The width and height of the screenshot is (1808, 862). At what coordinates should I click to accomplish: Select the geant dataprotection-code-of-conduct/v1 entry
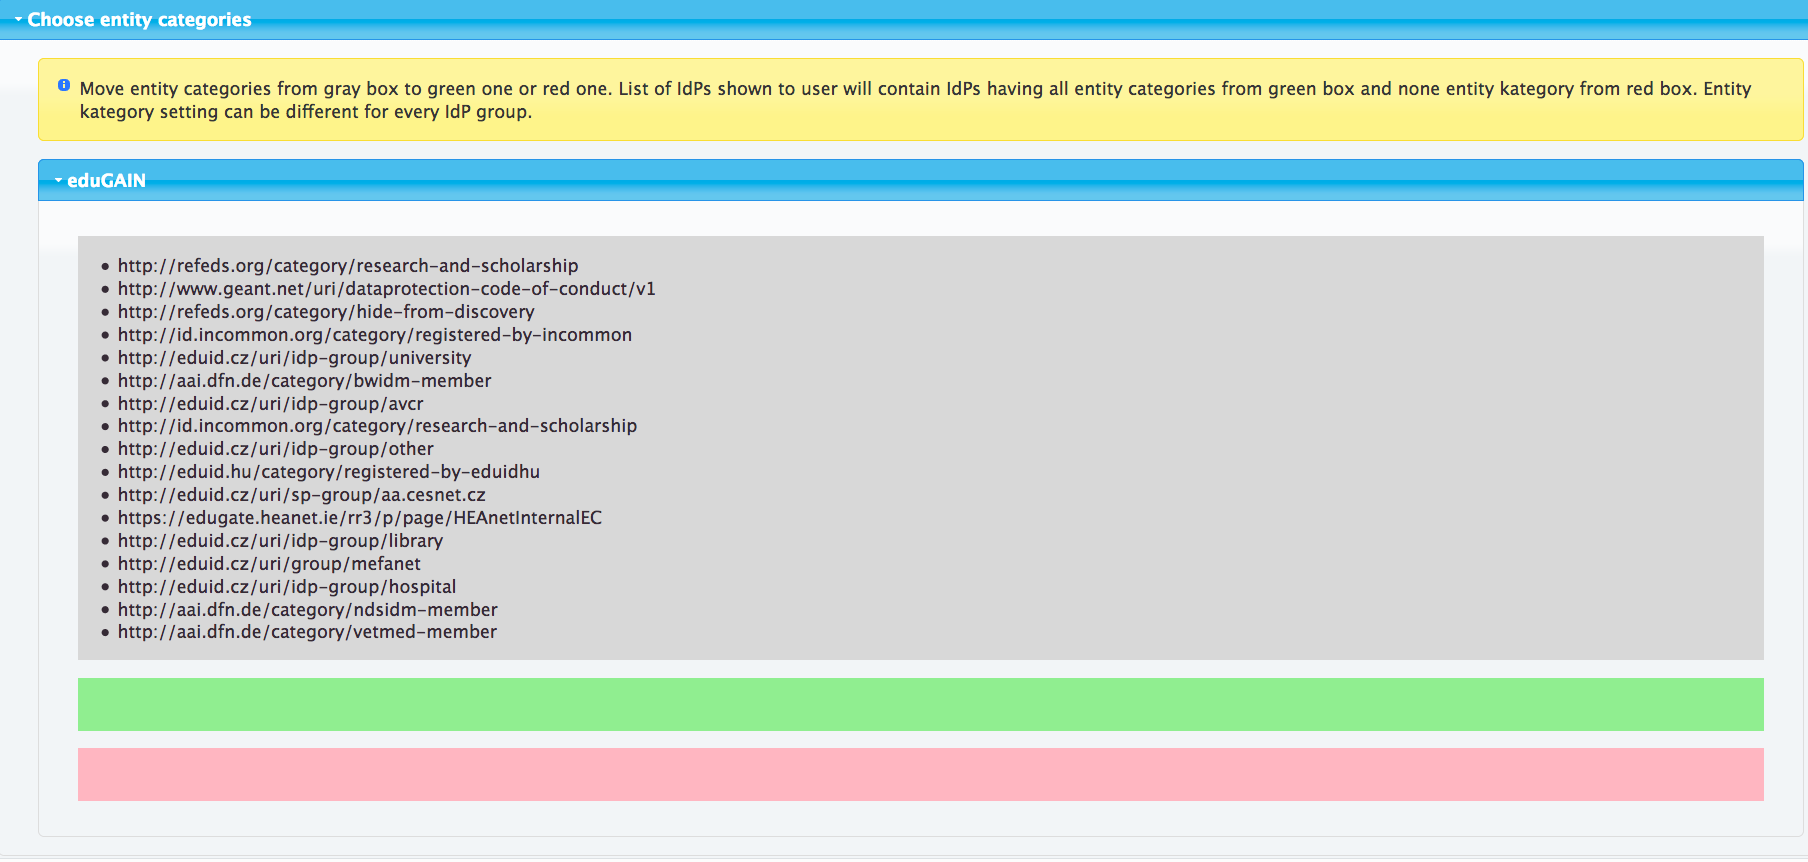386,289
